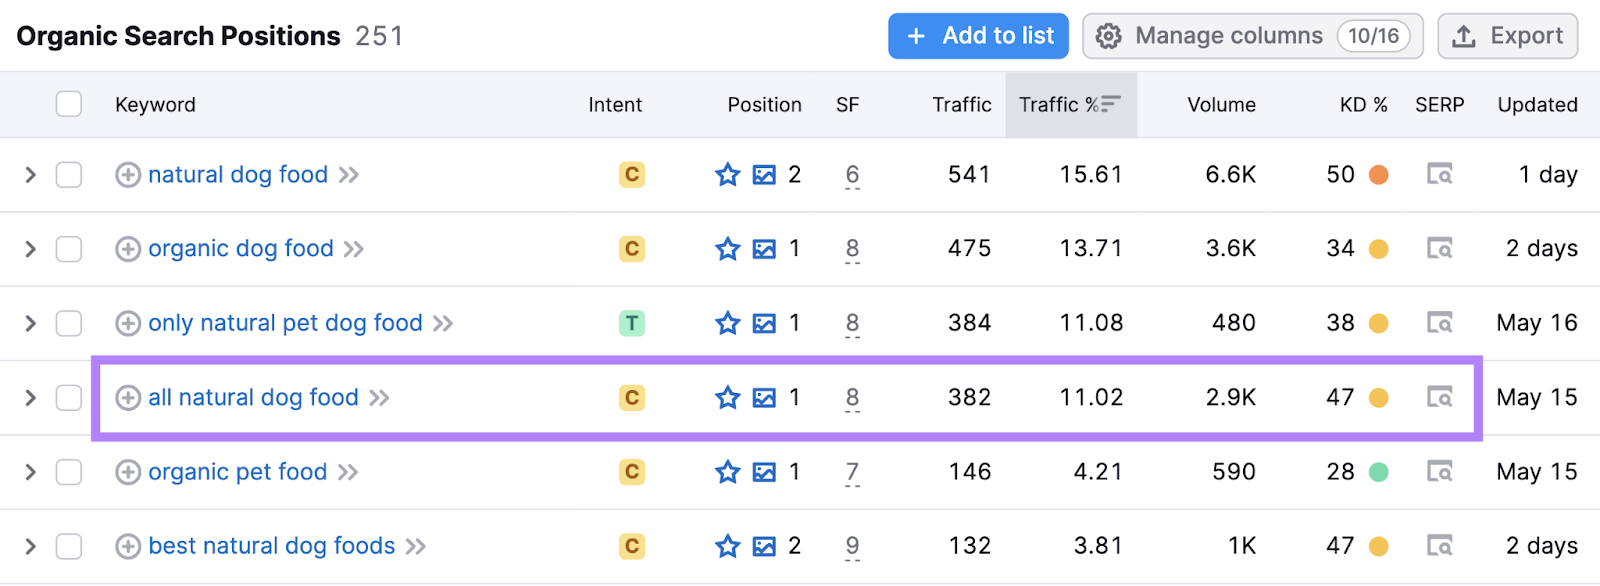Click double-arrow icon after natural dog food
This screenshot has width=1600, height=586.
[x=348, y=176]
